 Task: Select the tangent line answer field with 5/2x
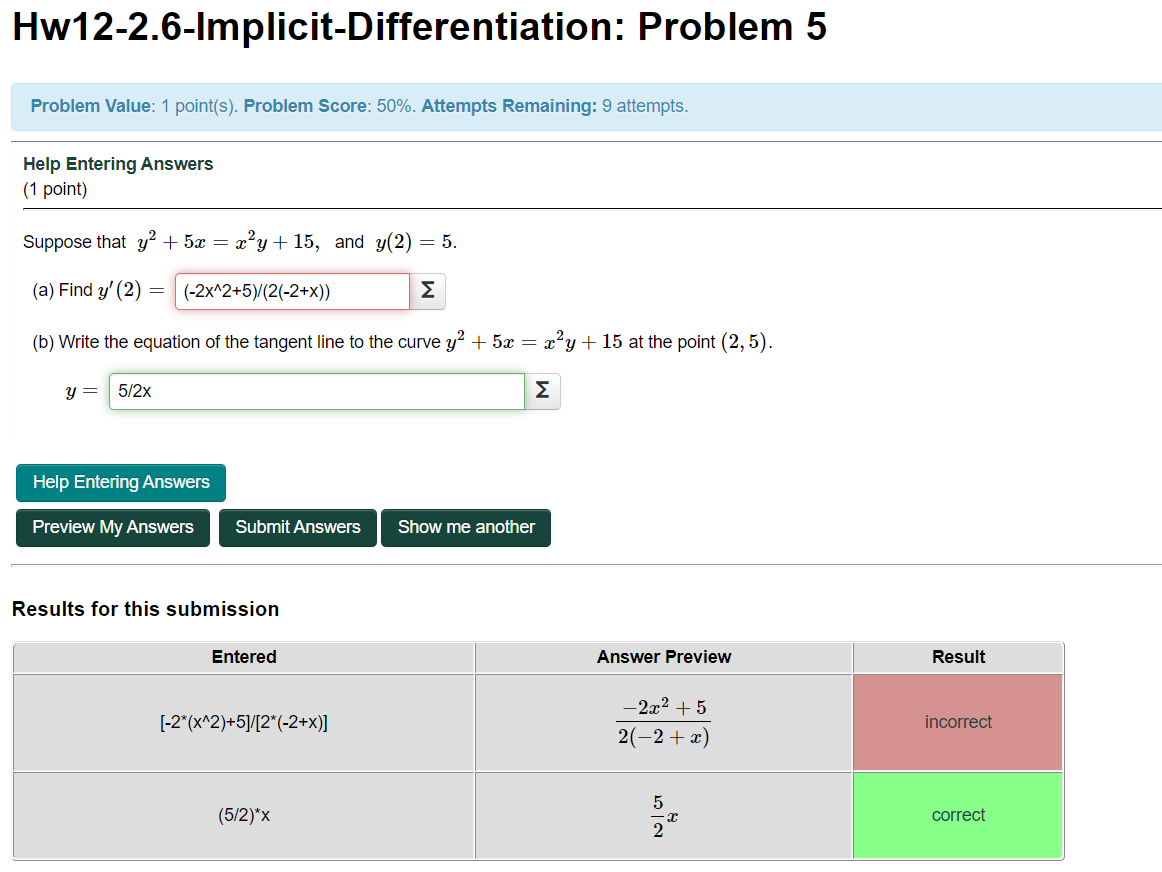click(315, 391)
